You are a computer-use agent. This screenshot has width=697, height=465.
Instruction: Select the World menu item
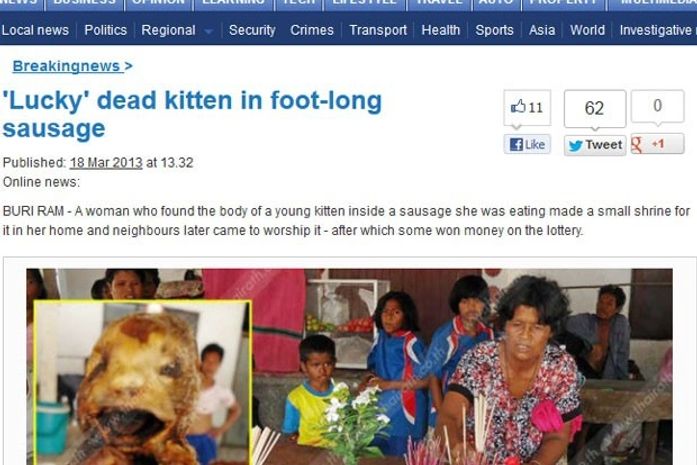pyautogui.click(x=587, y=30)
